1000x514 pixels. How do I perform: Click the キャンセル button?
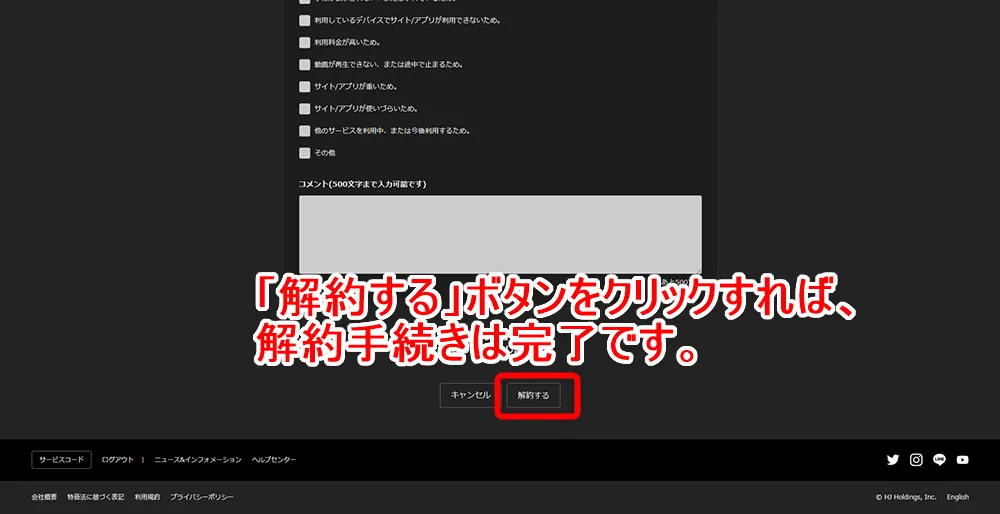click(x=471, y=395)
